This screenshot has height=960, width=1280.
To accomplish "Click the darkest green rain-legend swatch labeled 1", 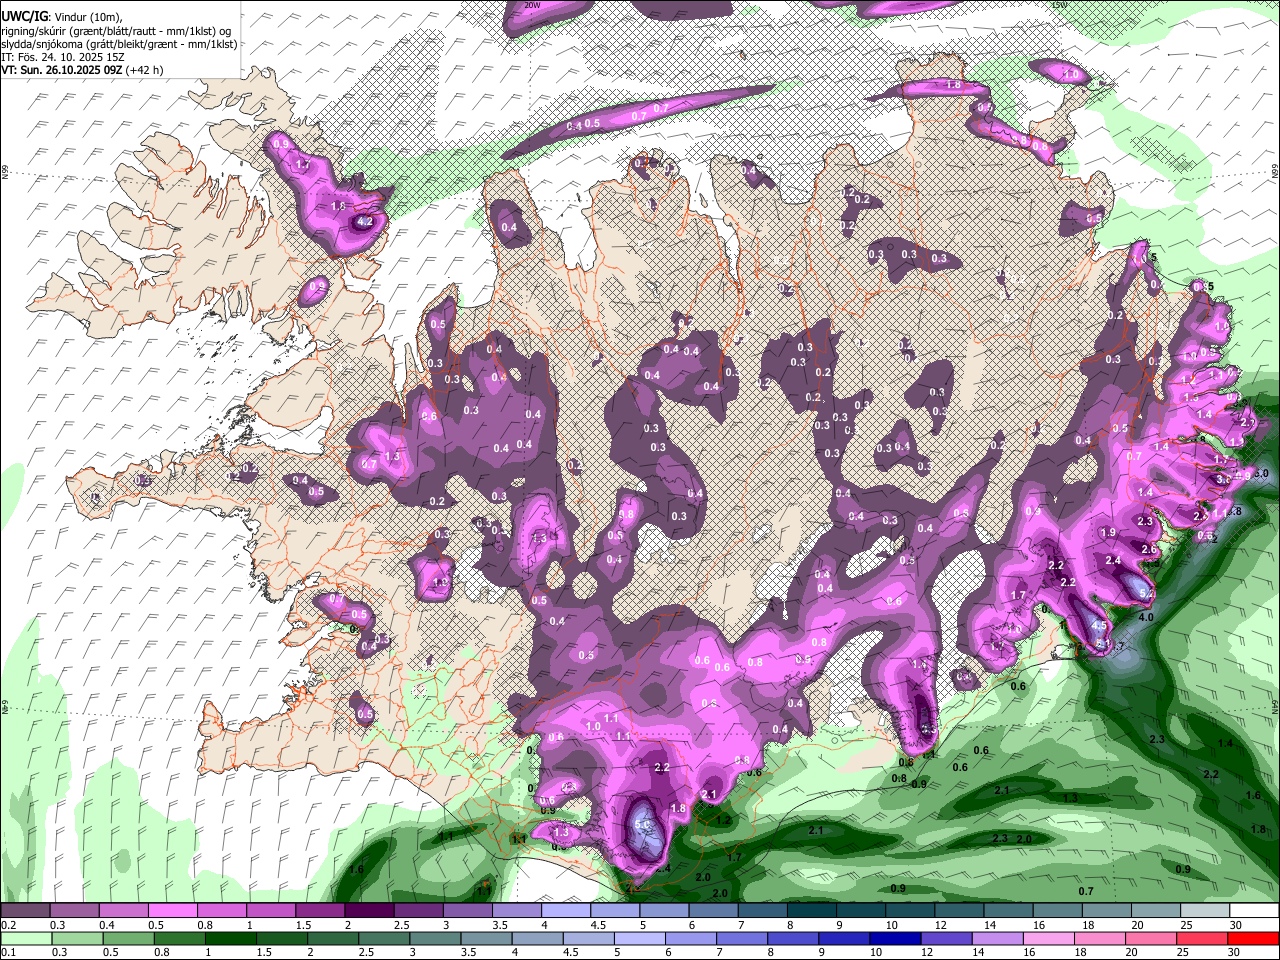I will 231,938.
